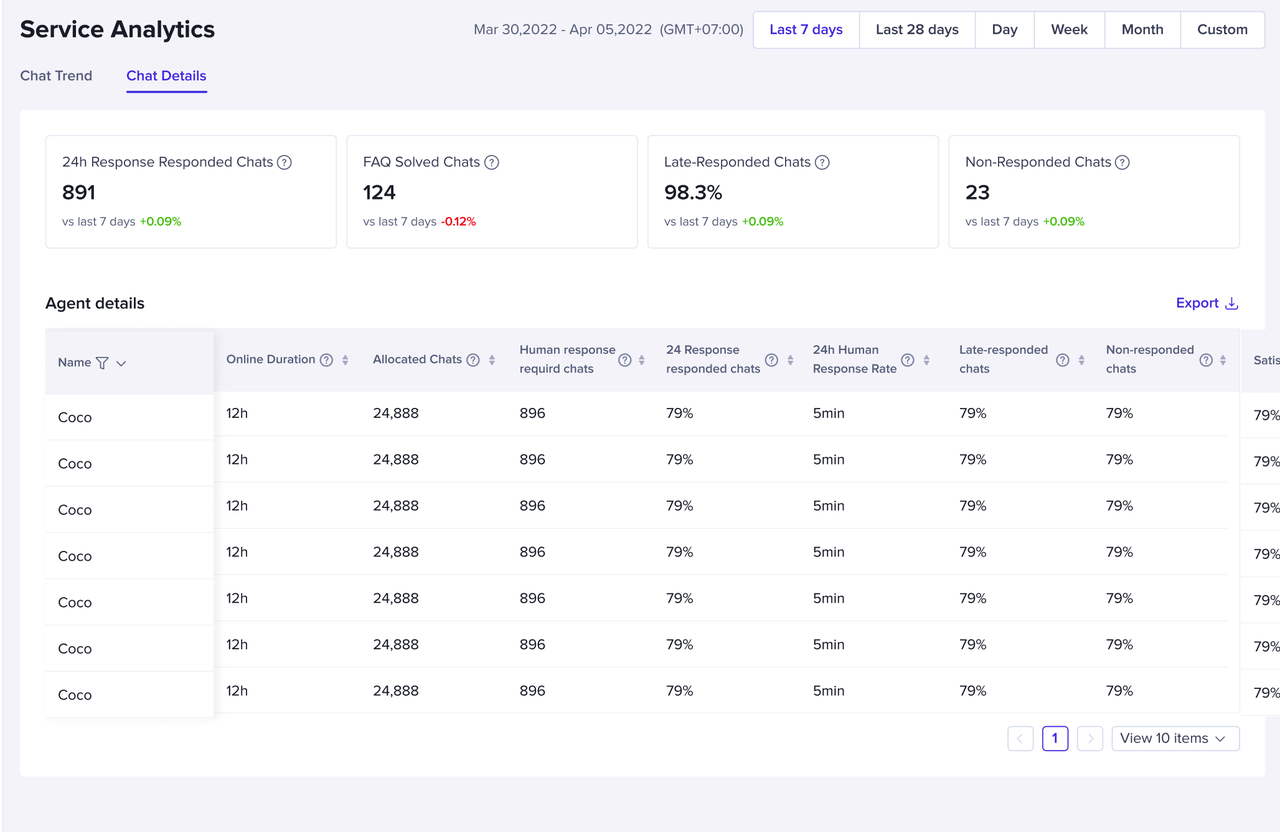1280x832 pixels.
Task: Click help icon beside 24h Response Responded Chats
Action: pos(284,162)
